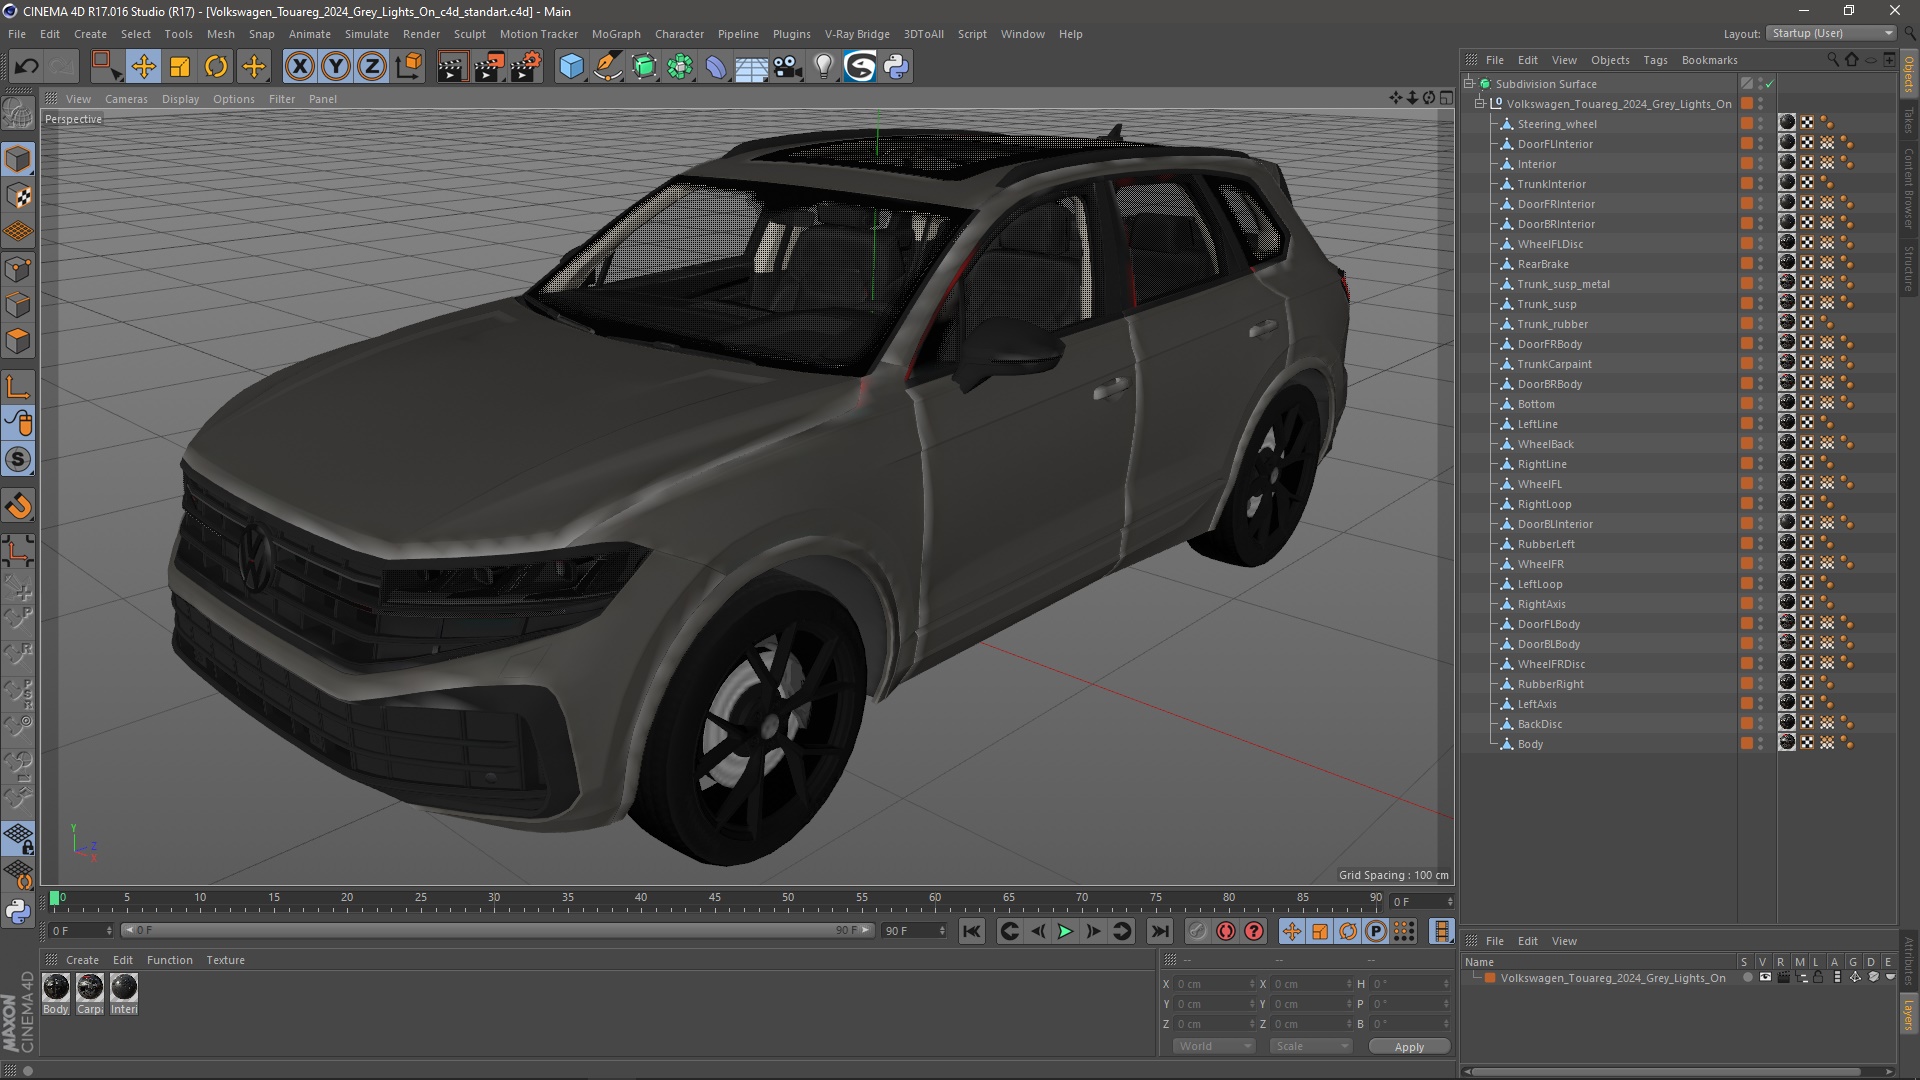Click frame 45 on timeline ruler
The height and width of the screenshot is (1080, 1920).
point(714,898)
